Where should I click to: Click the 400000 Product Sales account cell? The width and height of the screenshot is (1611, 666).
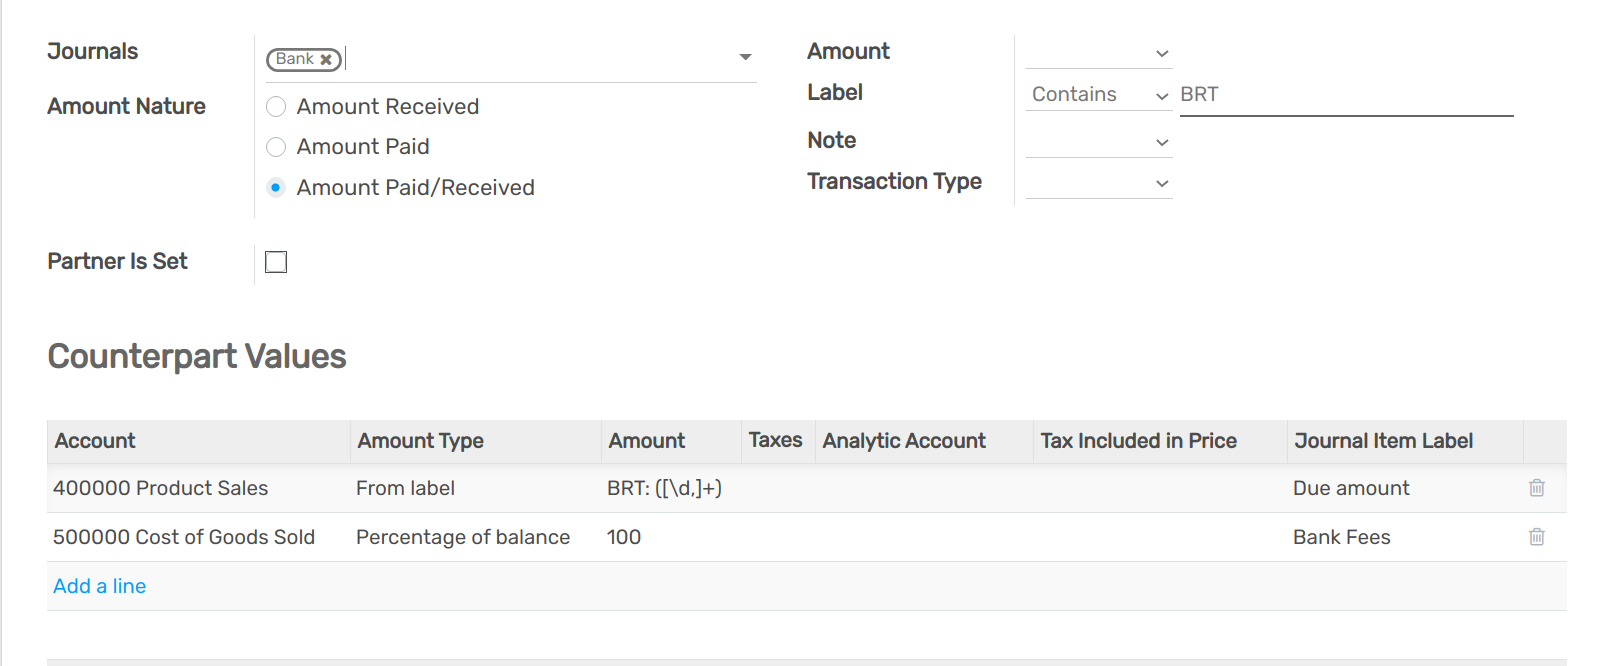(198, 488)
